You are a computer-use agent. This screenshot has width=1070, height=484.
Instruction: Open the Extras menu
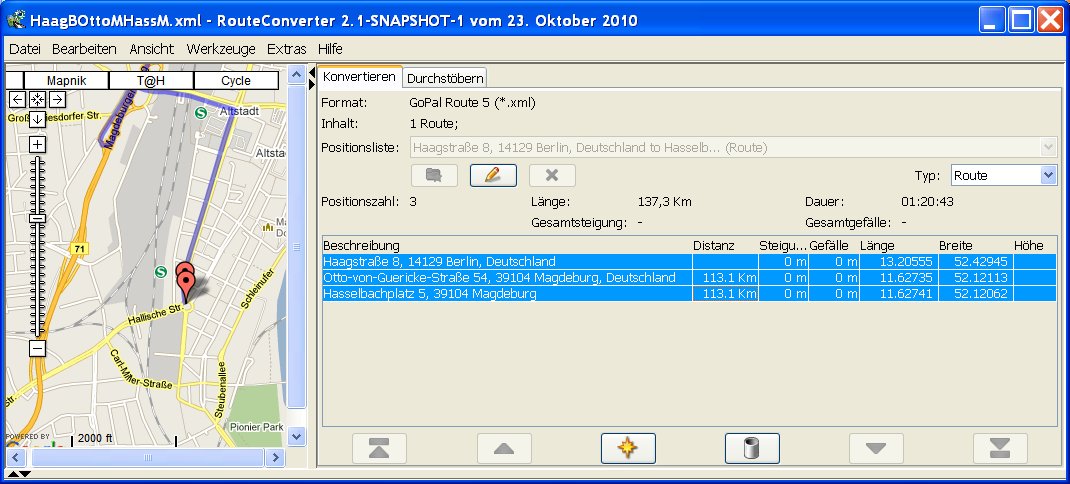(x=286, y=49)
